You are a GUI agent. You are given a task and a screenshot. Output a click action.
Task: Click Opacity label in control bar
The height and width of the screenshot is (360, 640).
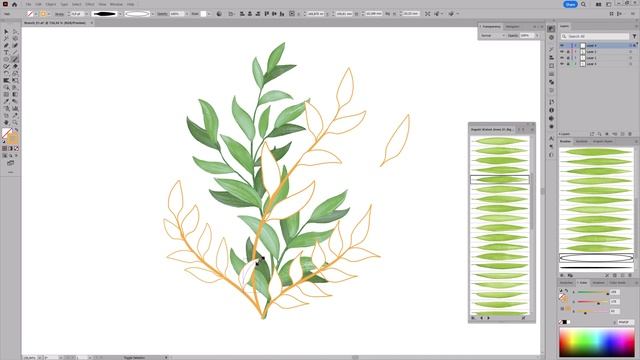pyautogui.click(x=162, y=14)
